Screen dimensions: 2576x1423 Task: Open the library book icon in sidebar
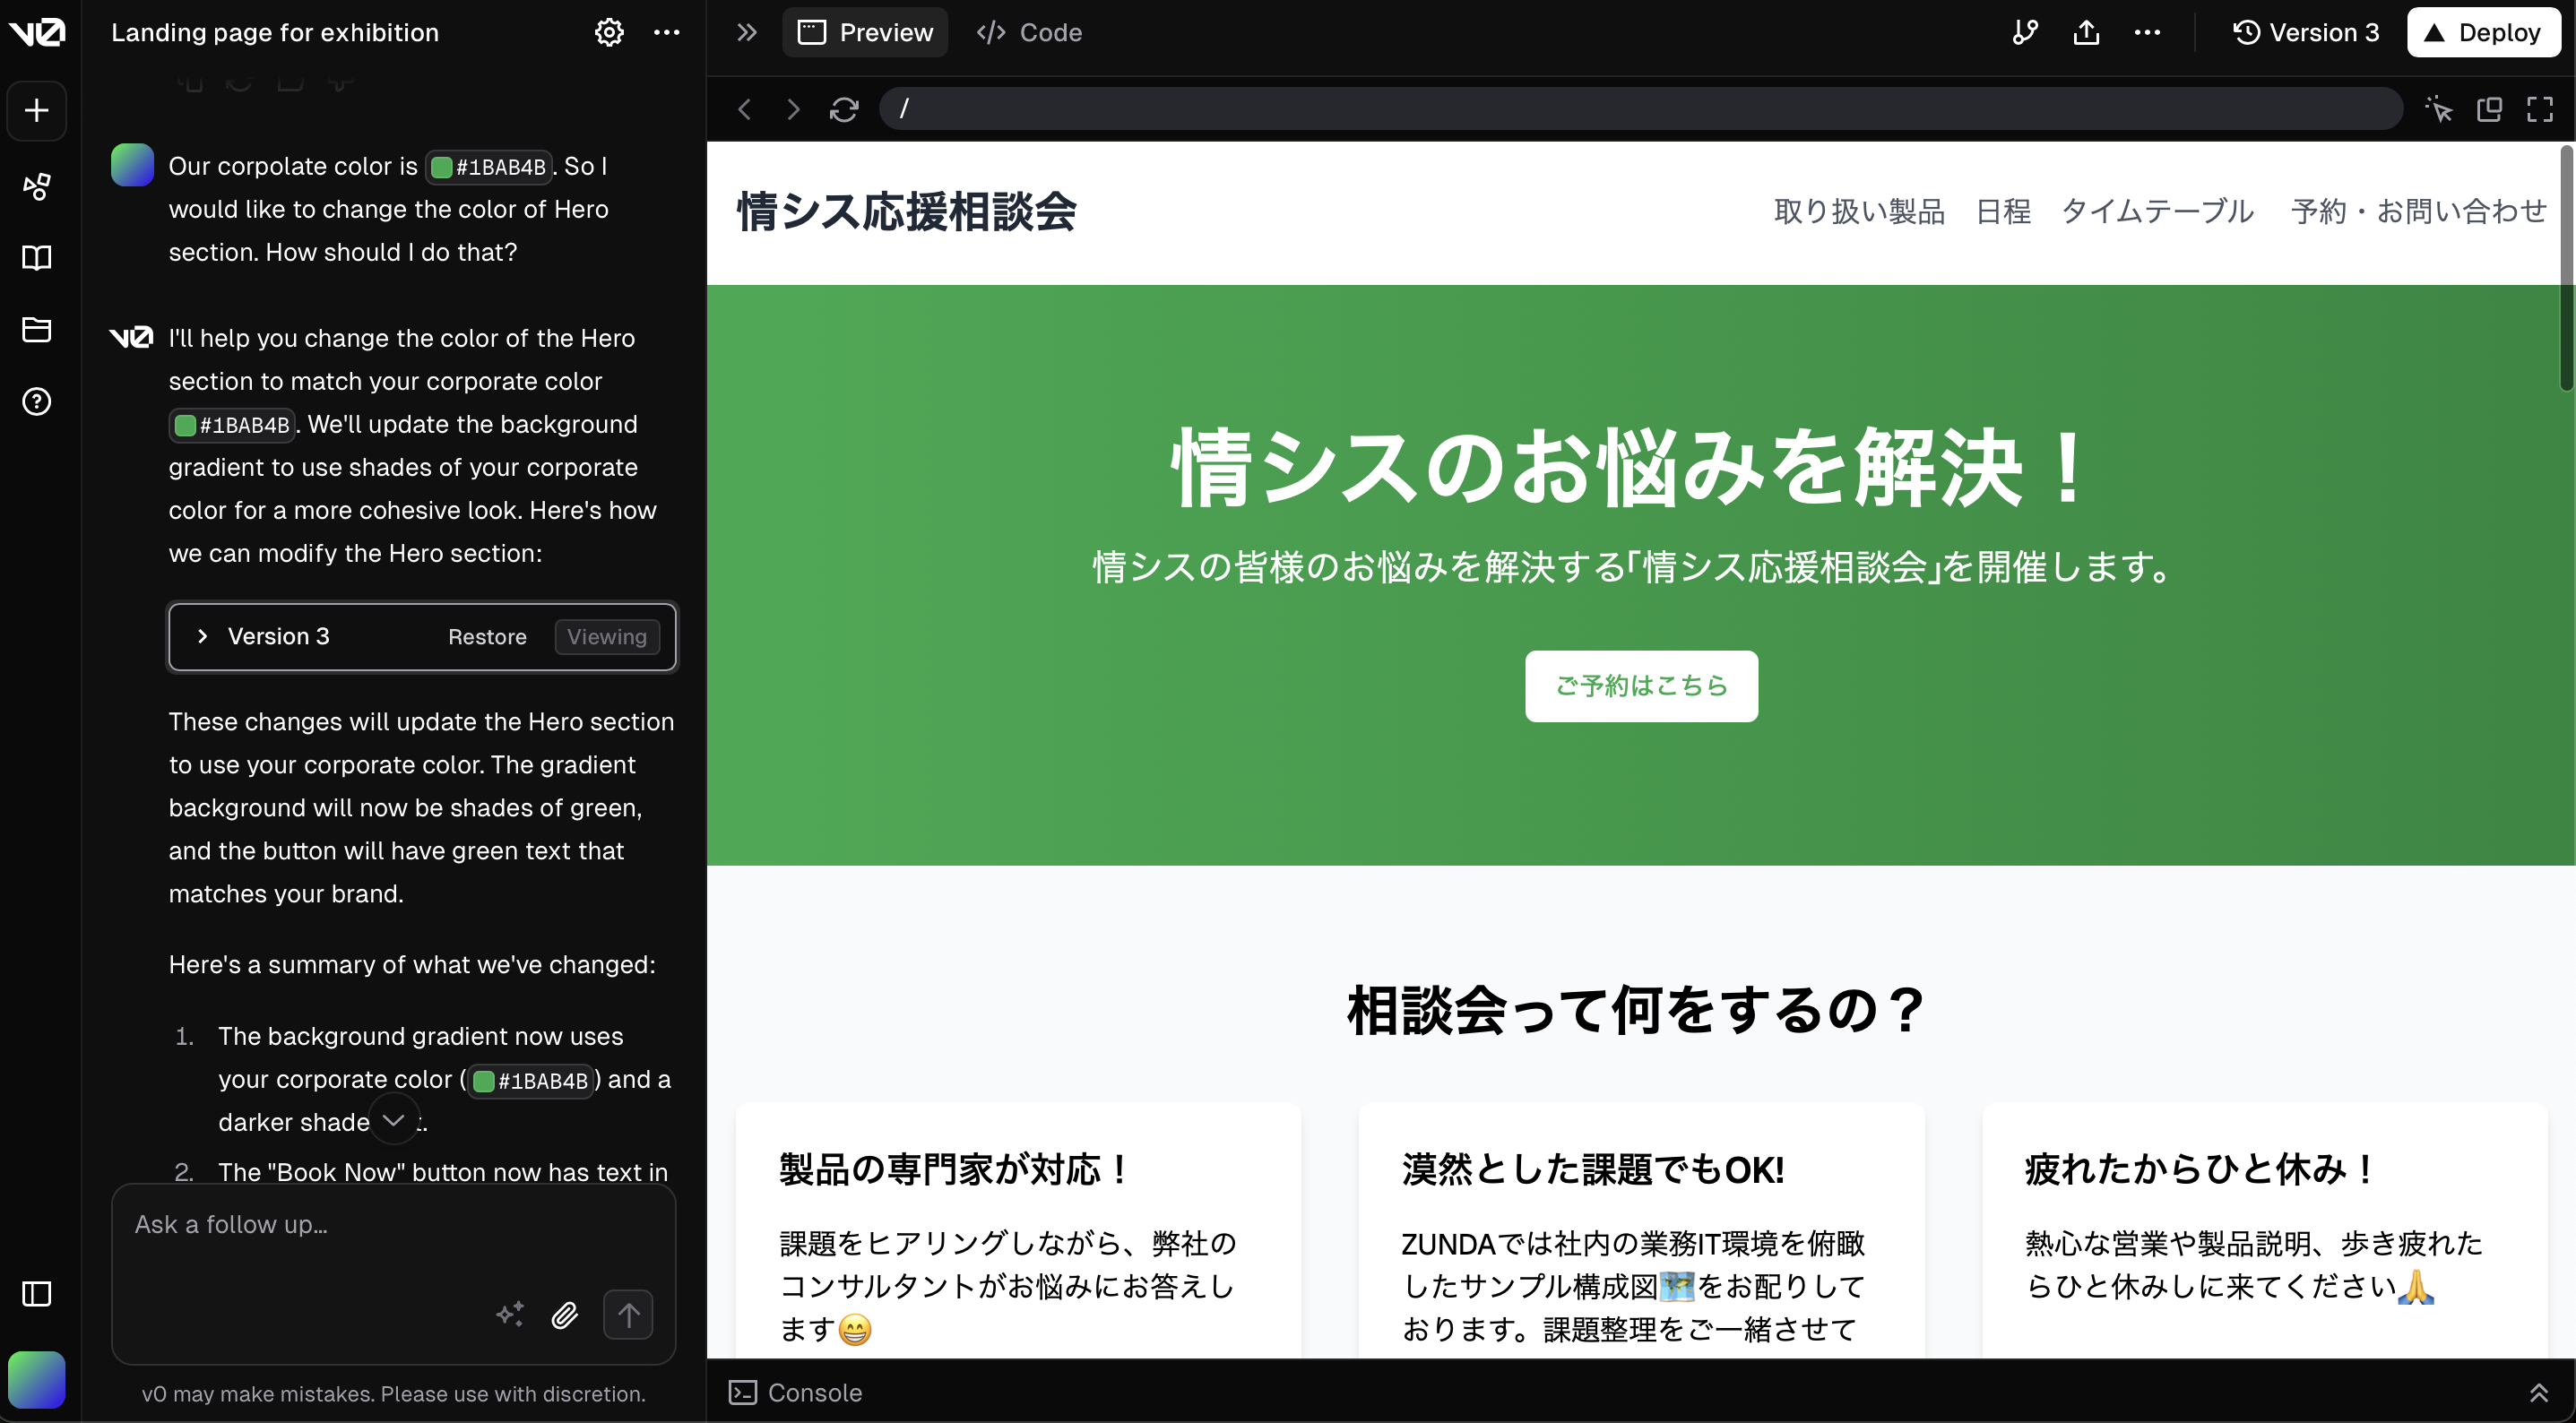click(37, 258)
